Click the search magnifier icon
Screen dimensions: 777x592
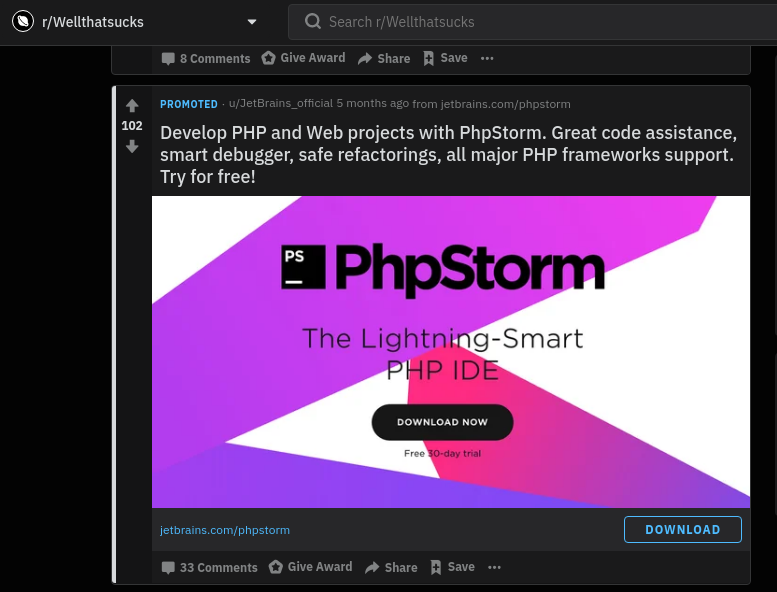pyautogui.click(x=313, y=21)
